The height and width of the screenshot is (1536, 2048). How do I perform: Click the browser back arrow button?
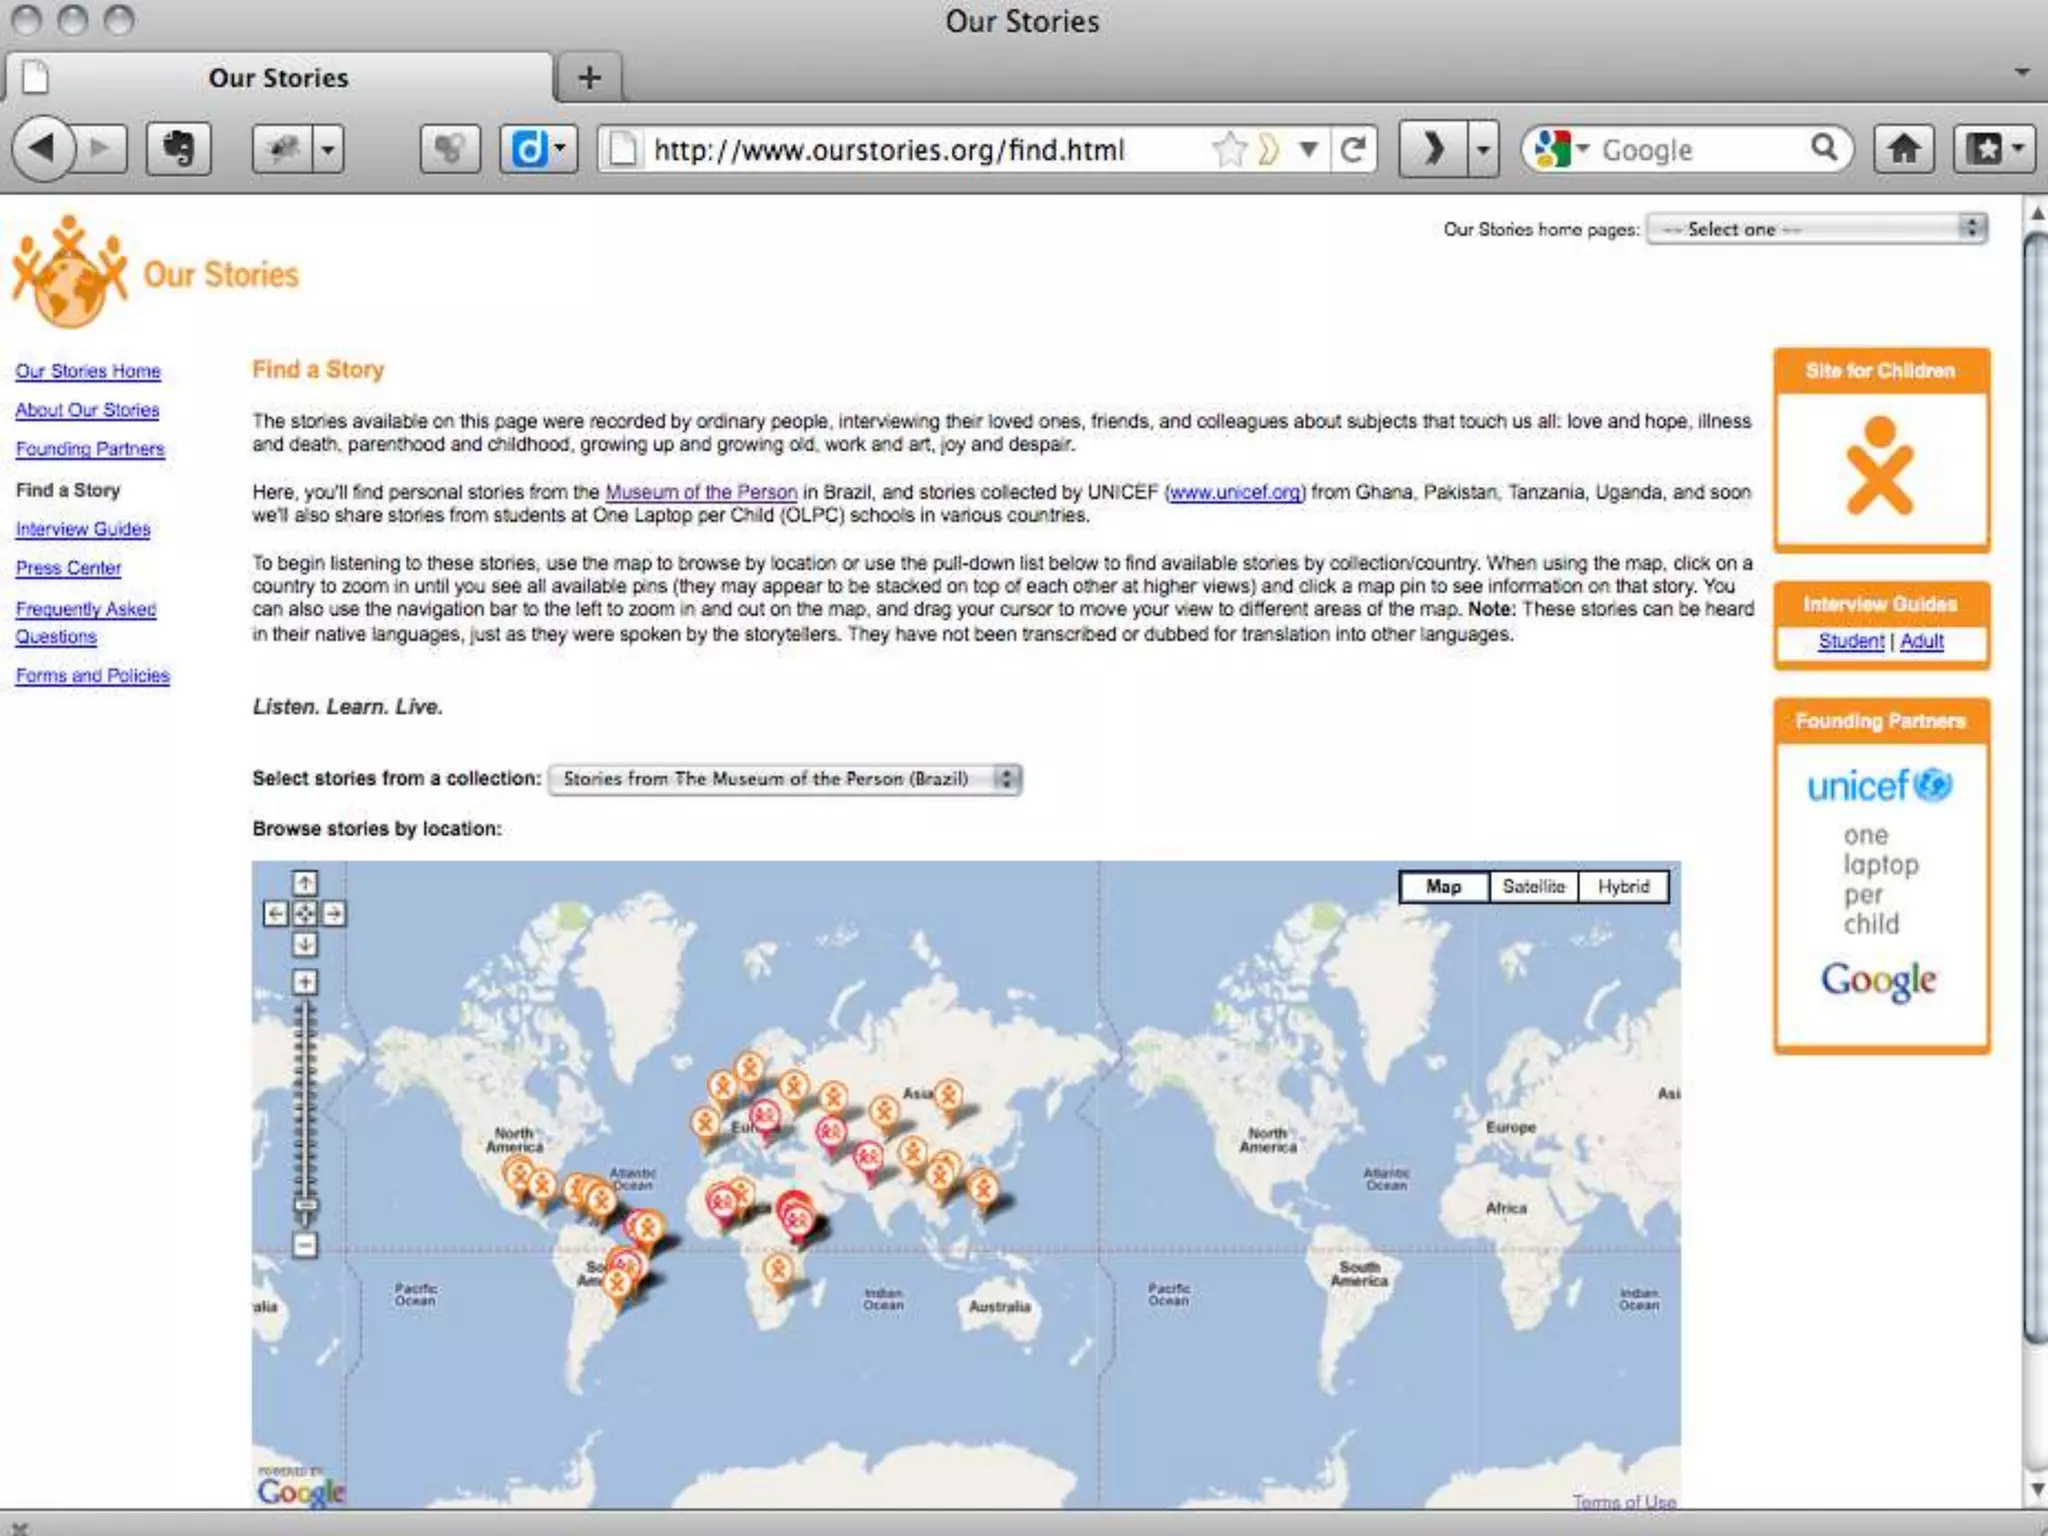click(x=43, y=149)
